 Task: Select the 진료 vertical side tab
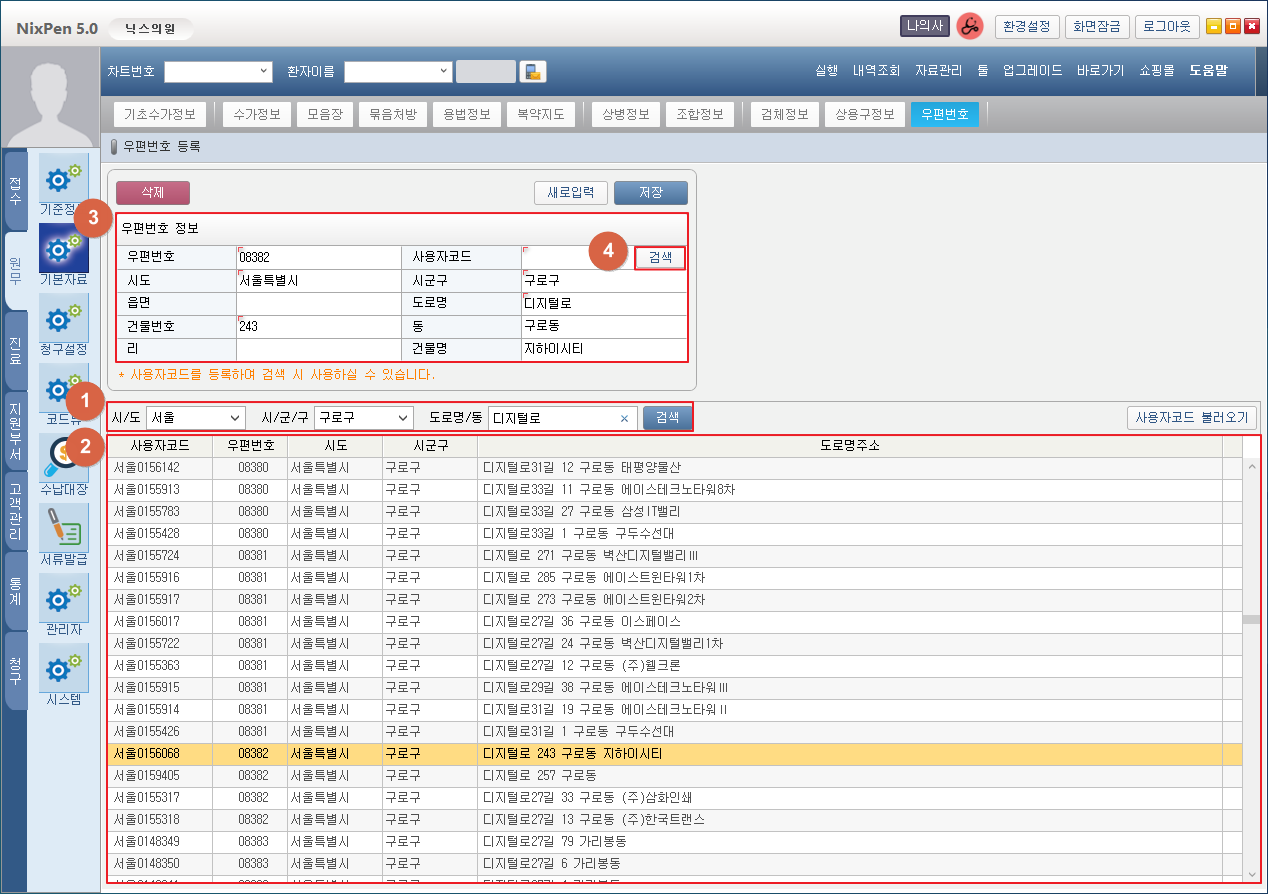(15, 350)
